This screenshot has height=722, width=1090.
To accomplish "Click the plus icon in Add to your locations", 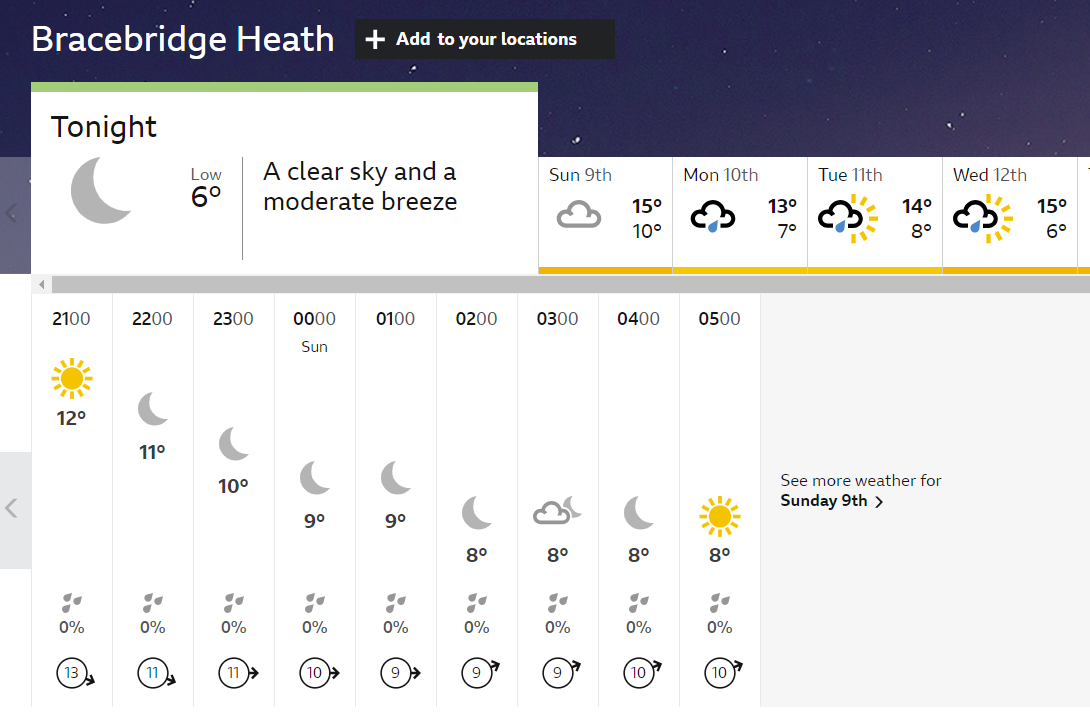I will pyautogui.click(x=375, y=40).
